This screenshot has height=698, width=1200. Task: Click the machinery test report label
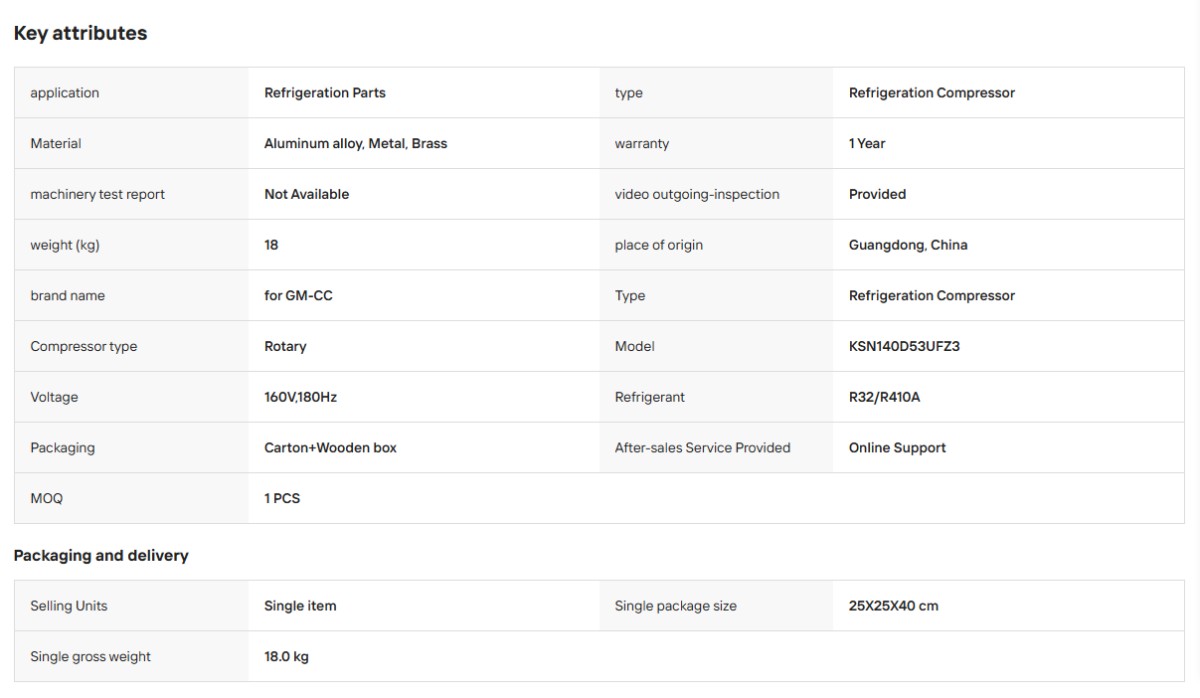pos(98,194)
